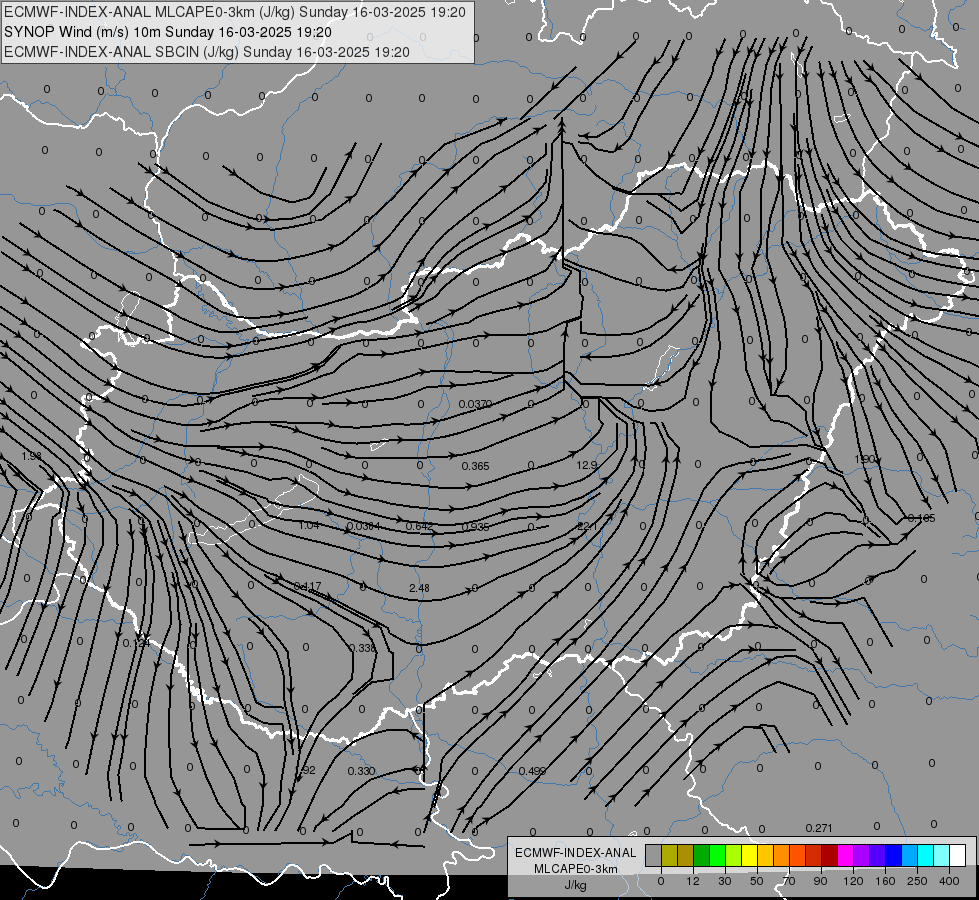Image resolution: width=979 pixels, height=900 pixels.
Task: Click the map value 0.124
Action: (136, 643)
